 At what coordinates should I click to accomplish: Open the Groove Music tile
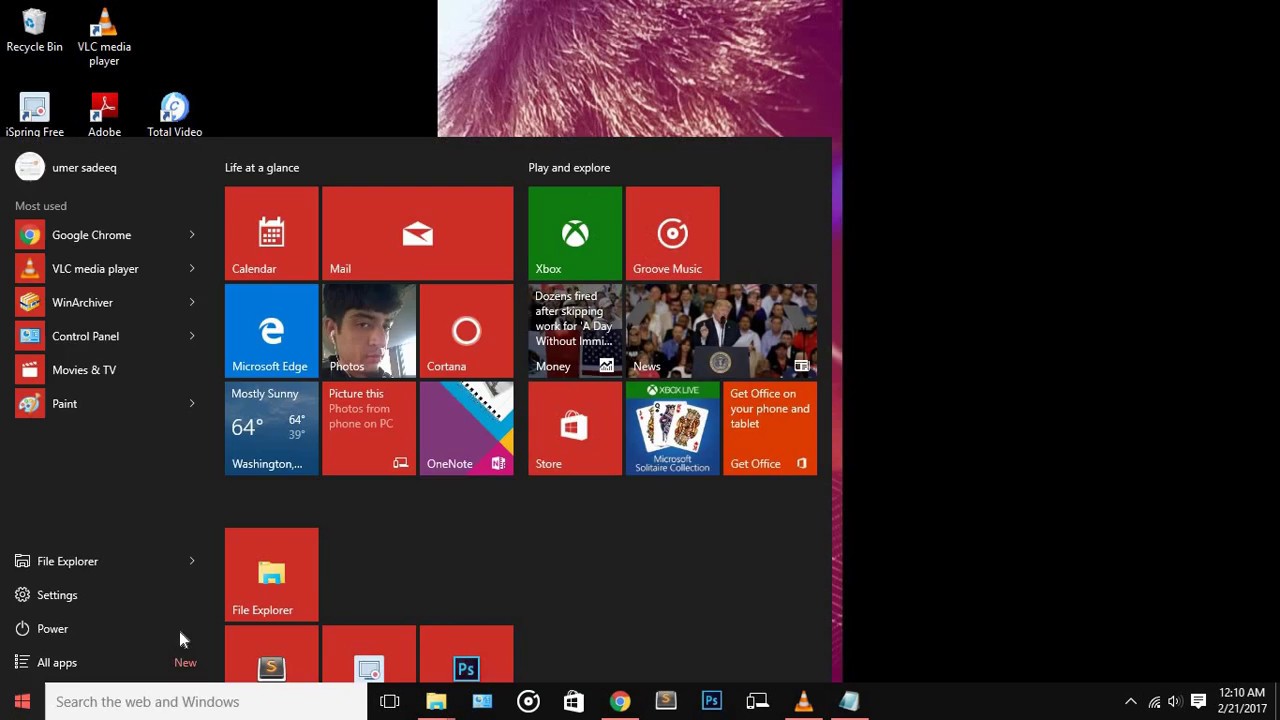pos(672,233)
